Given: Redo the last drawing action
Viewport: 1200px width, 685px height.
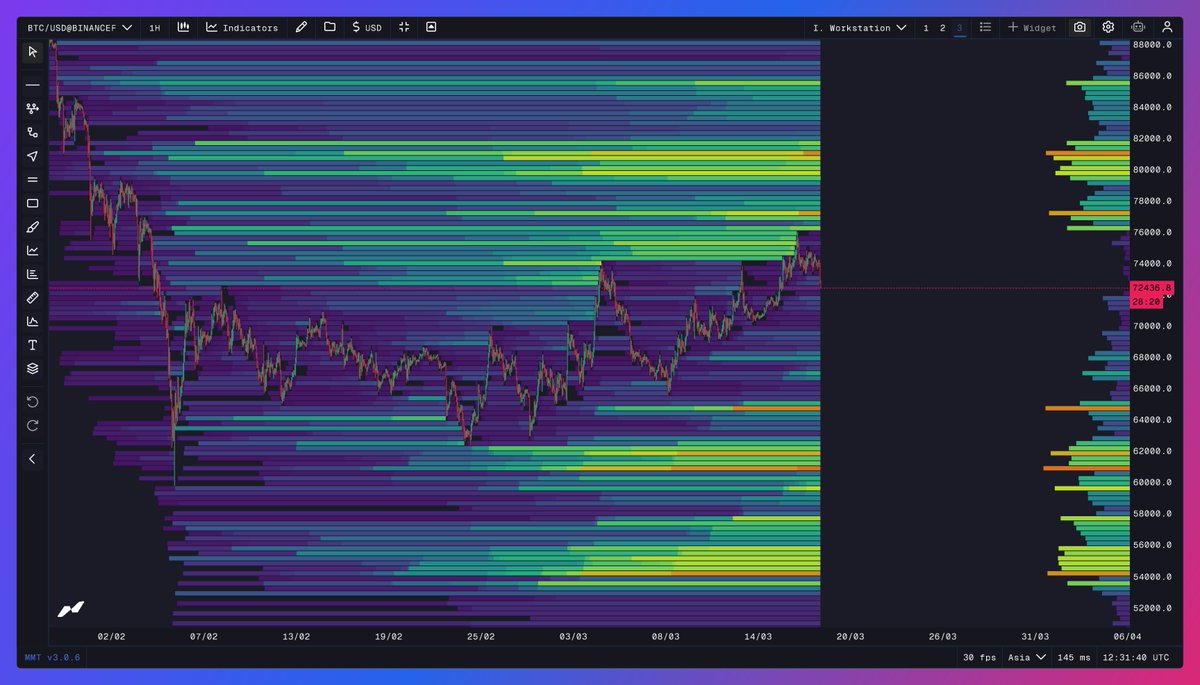Looking at the screenshot, I should (x=32, y=426).
